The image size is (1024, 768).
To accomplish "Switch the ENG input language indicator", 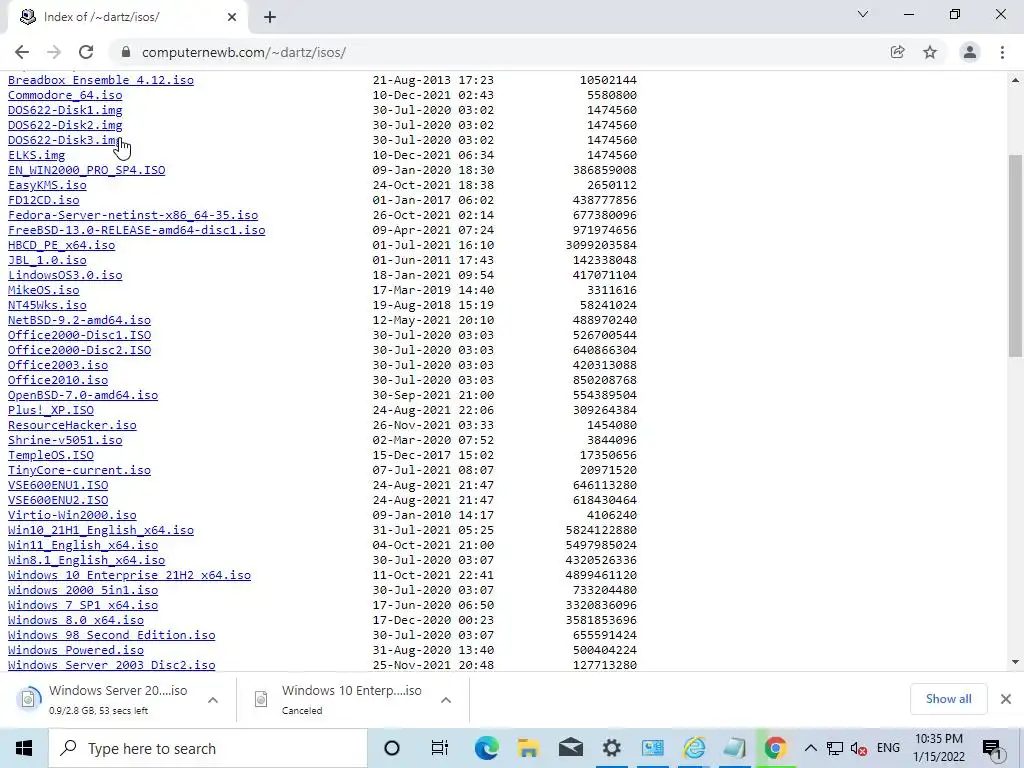I will tap(888, 748).
